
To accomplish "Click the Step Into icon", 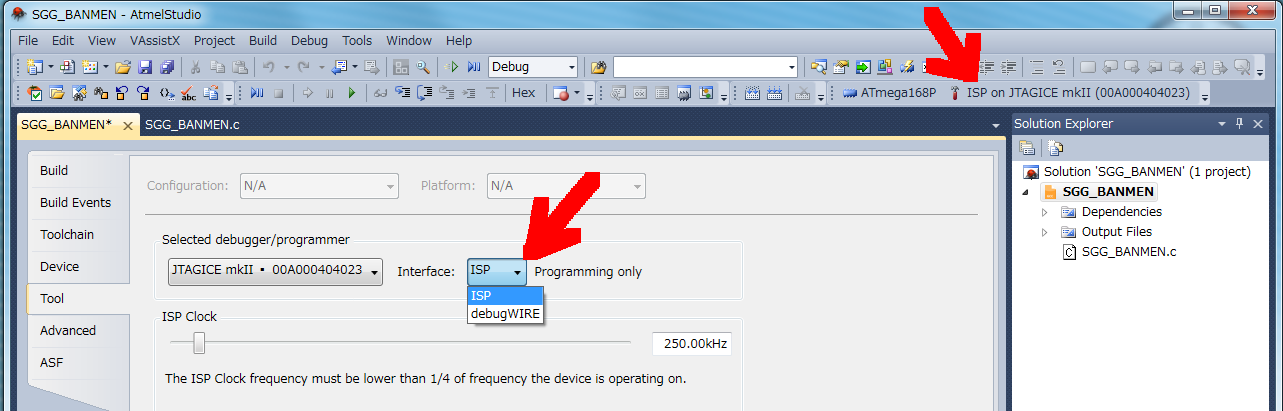I will (x=402, y=93).
